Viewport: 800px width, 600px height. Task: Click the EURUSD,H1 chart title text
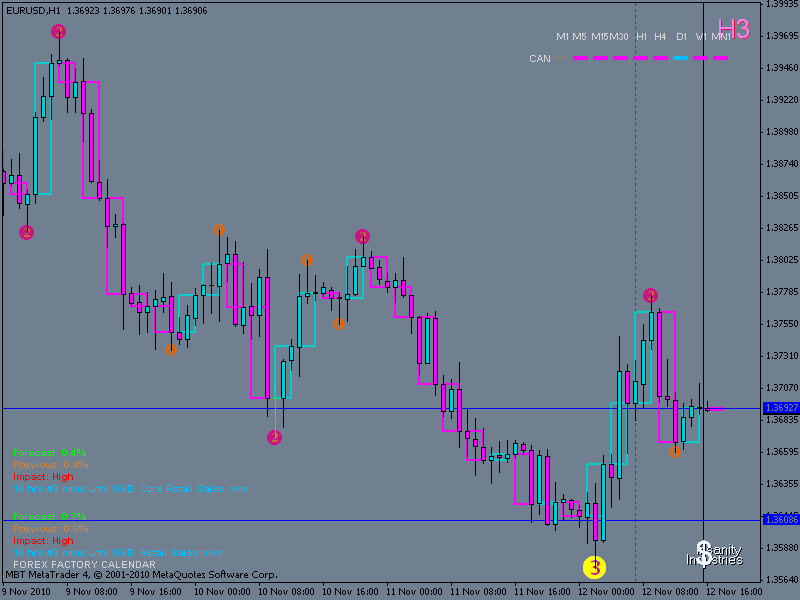[x=32, y=11]
